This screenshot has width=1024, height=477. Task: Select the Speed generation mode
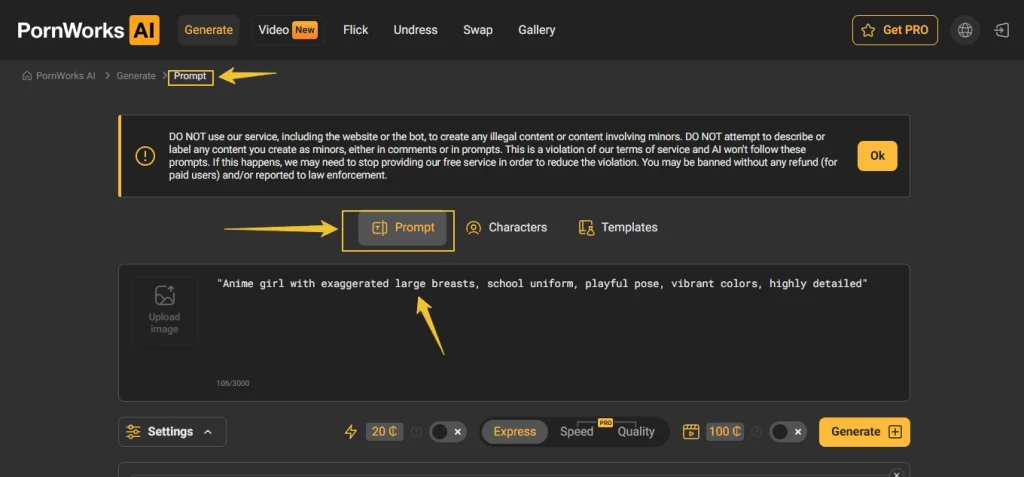(x=577, y=432)
